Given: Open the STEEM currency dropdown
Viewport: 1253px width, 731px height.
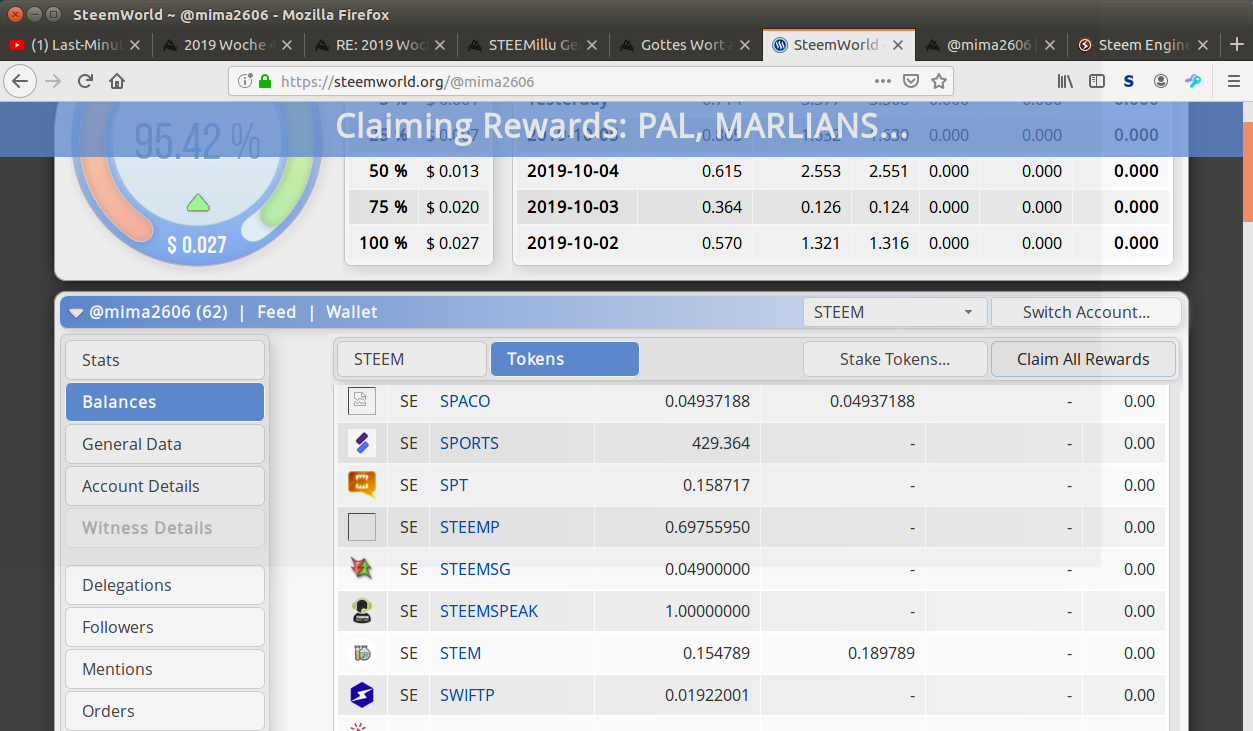Looking at the screenshot, I should click(x=894, y=312).
